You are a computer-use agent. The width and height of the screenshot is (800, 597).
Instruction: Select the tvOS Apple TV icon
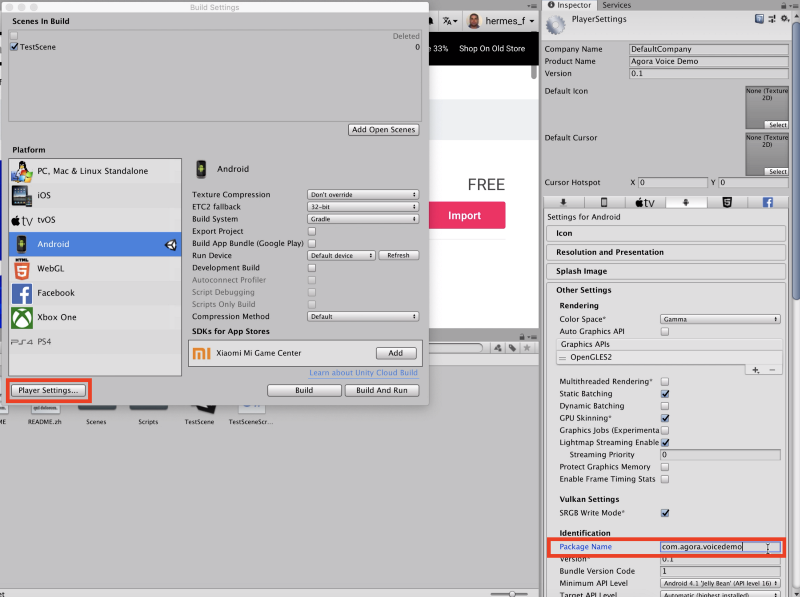click(x=21, y=220)
